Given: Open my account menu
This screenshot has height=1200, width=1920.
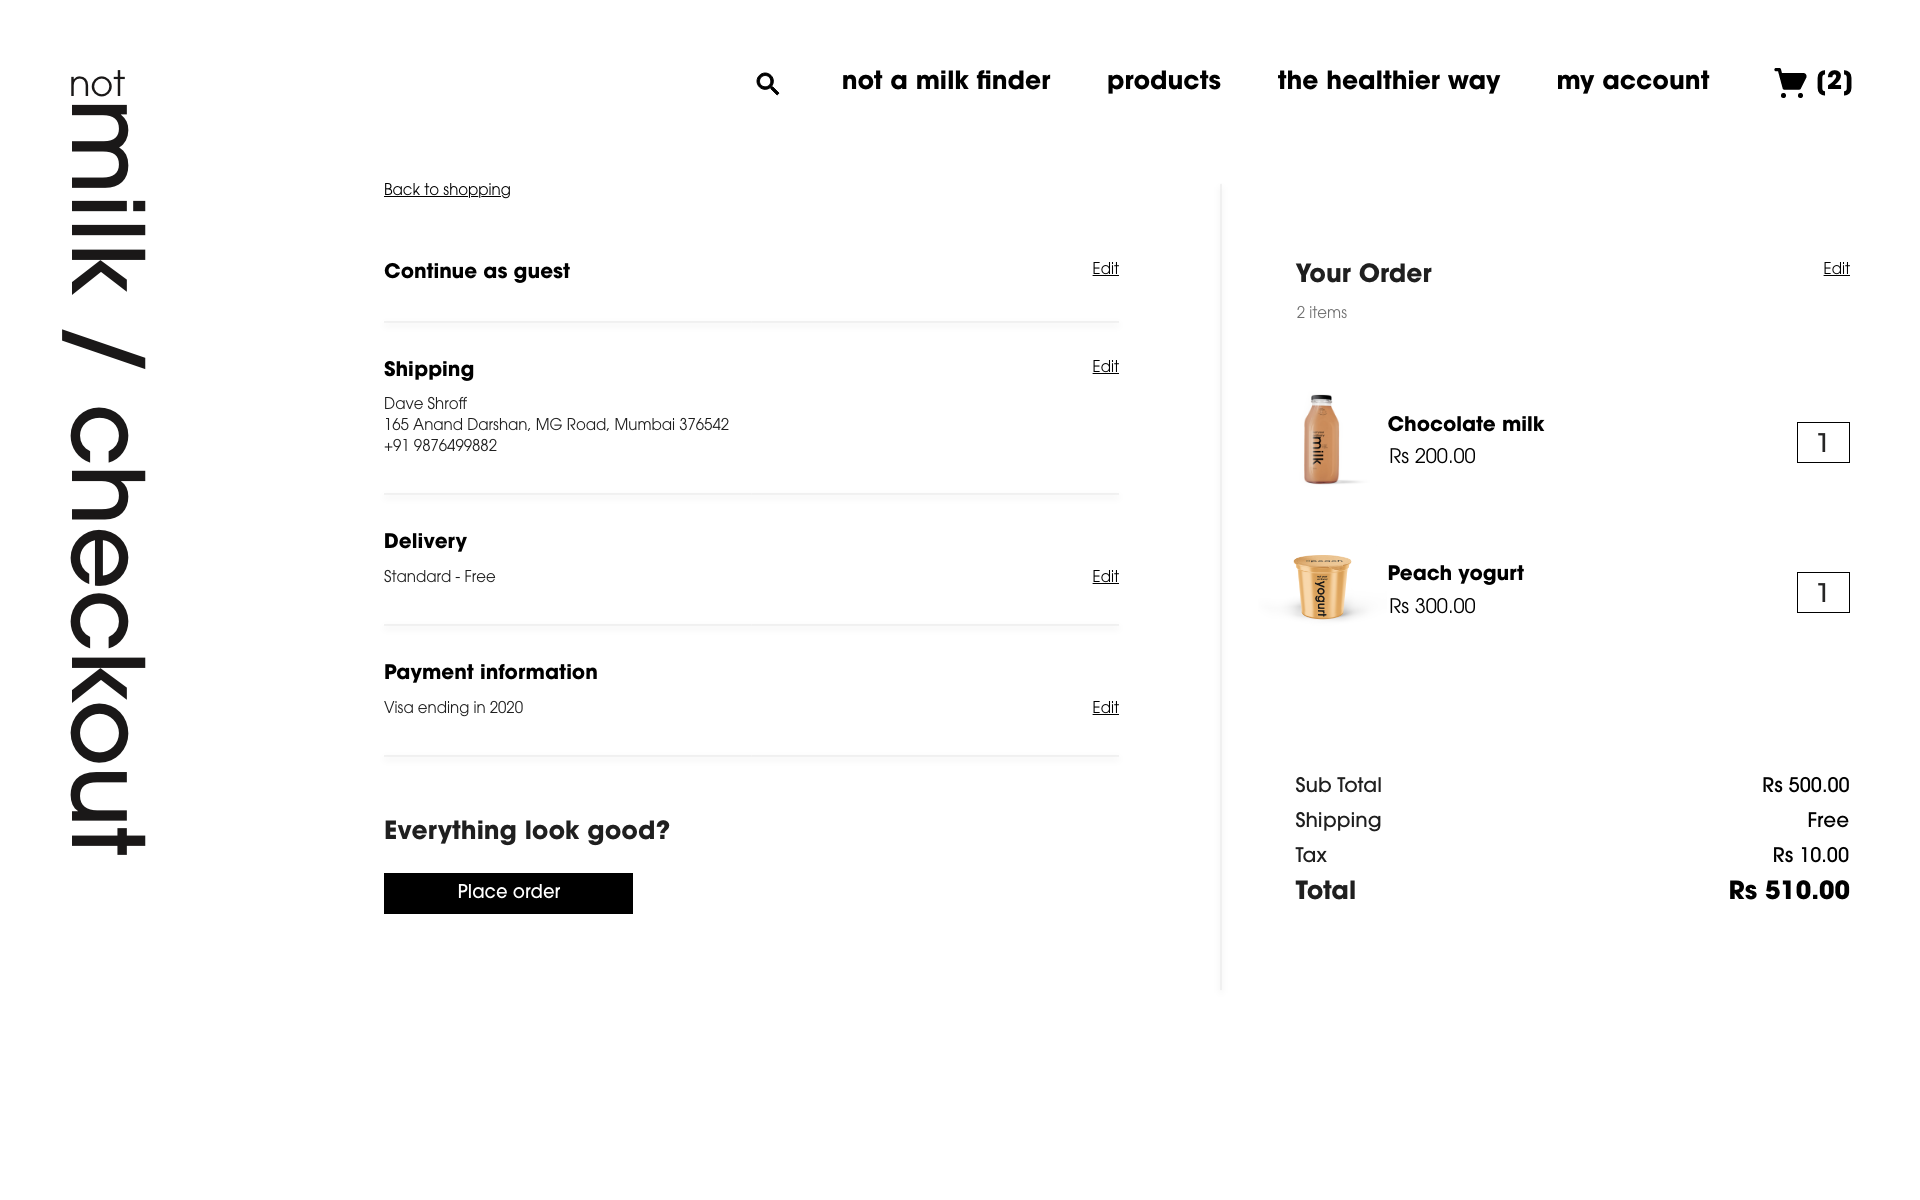Looking at the screenshot, I should coord(1632,81).
